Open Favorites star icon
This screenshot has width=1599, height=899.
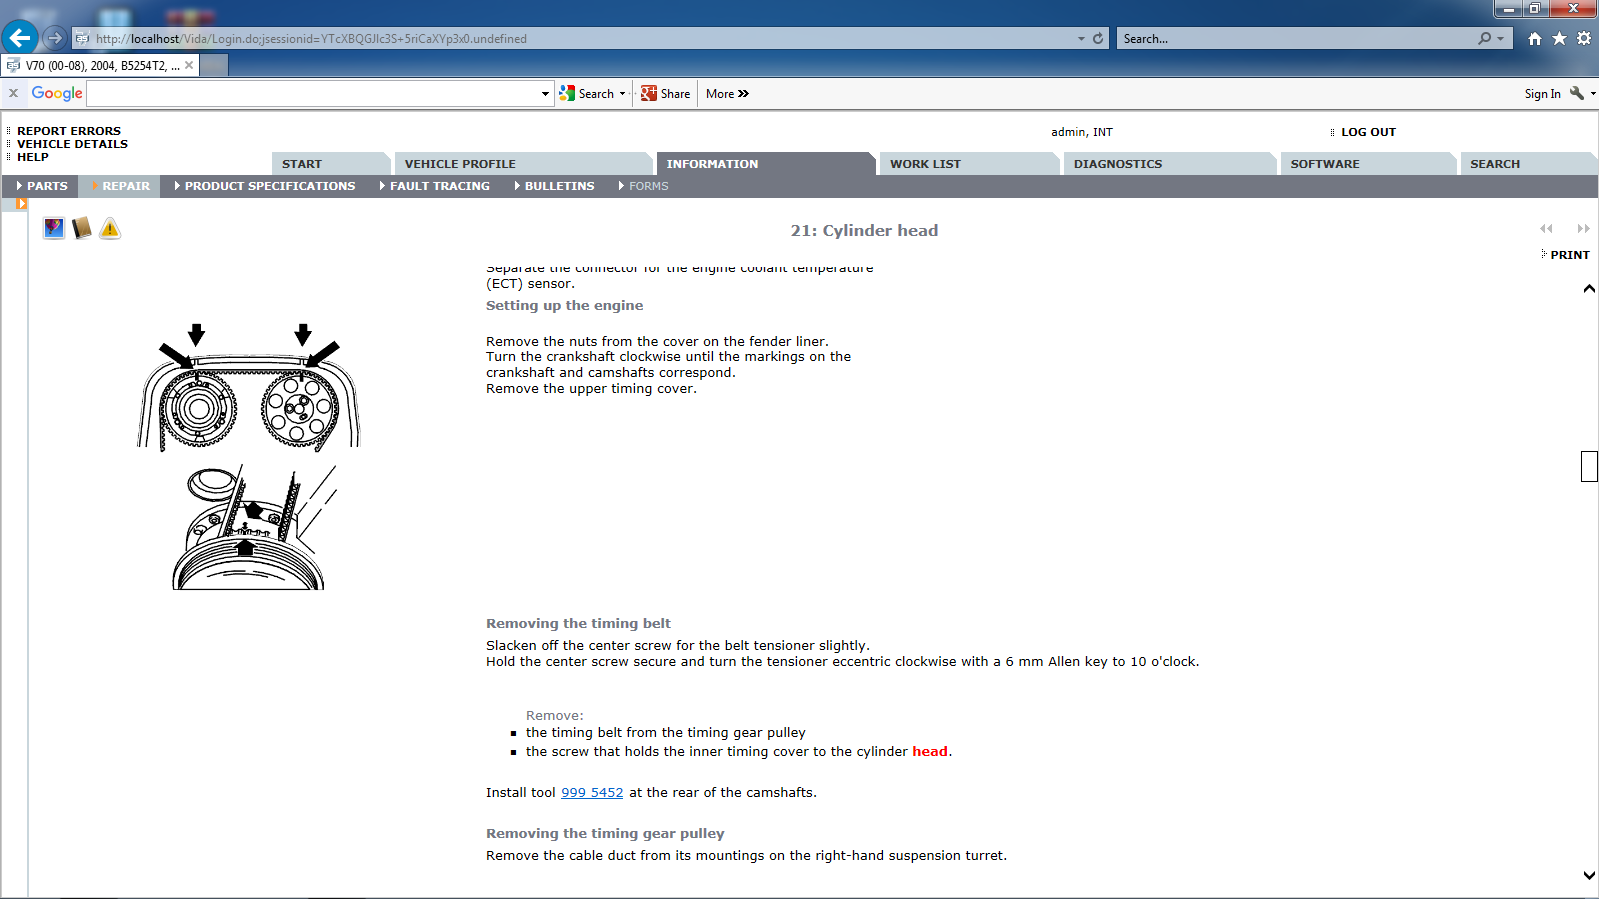click(1559, 38)
